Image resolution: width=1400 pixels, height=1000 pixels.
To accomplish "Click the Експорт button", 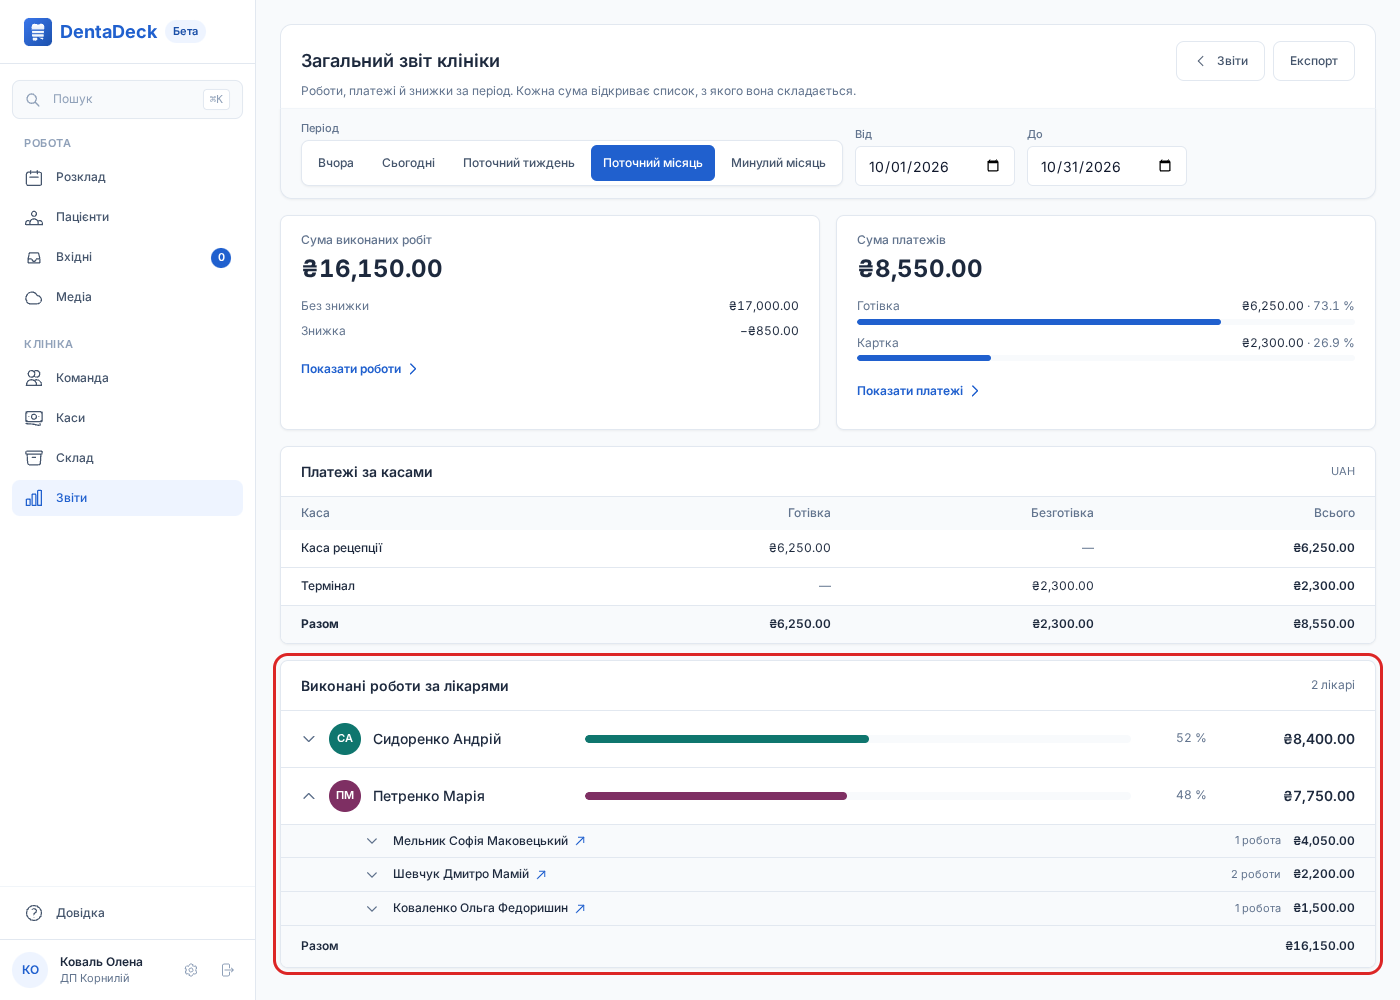I will click(x=1314, y=61).
